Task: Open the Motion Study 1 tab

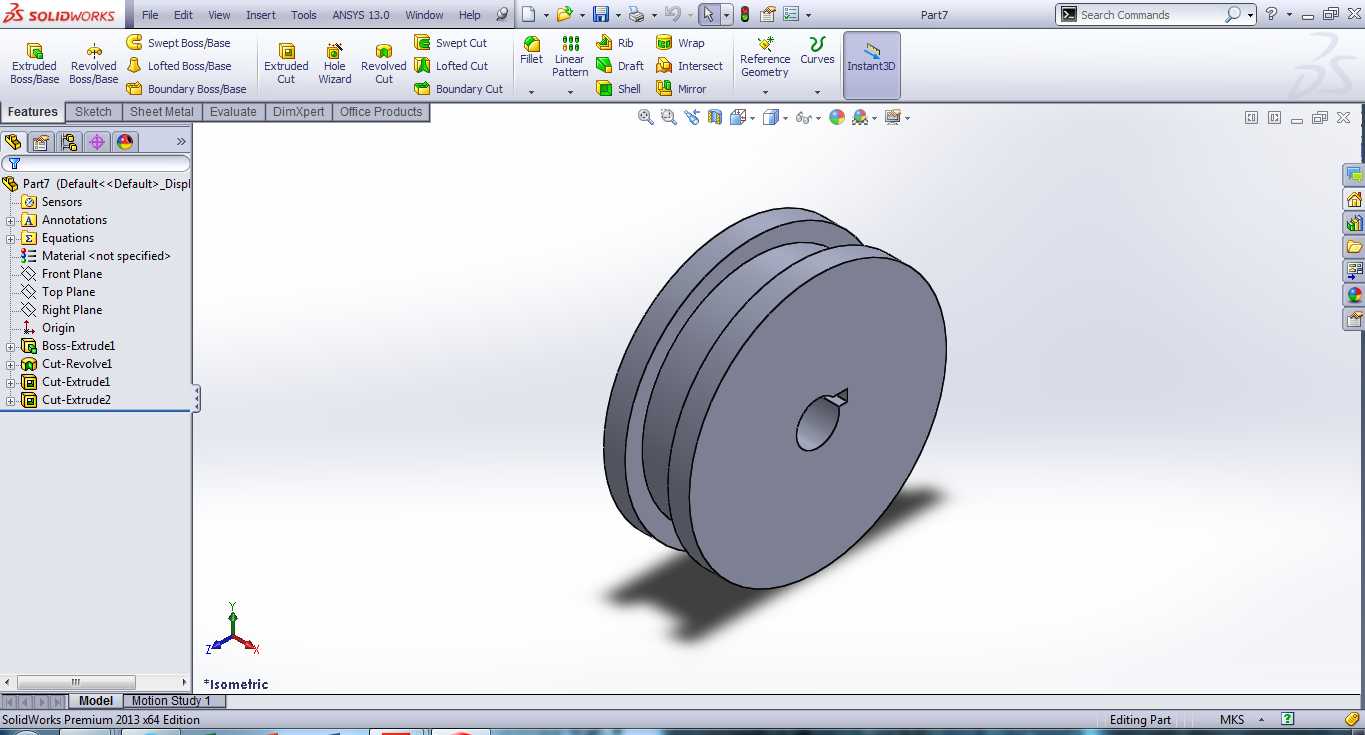Action: point(172,701)
